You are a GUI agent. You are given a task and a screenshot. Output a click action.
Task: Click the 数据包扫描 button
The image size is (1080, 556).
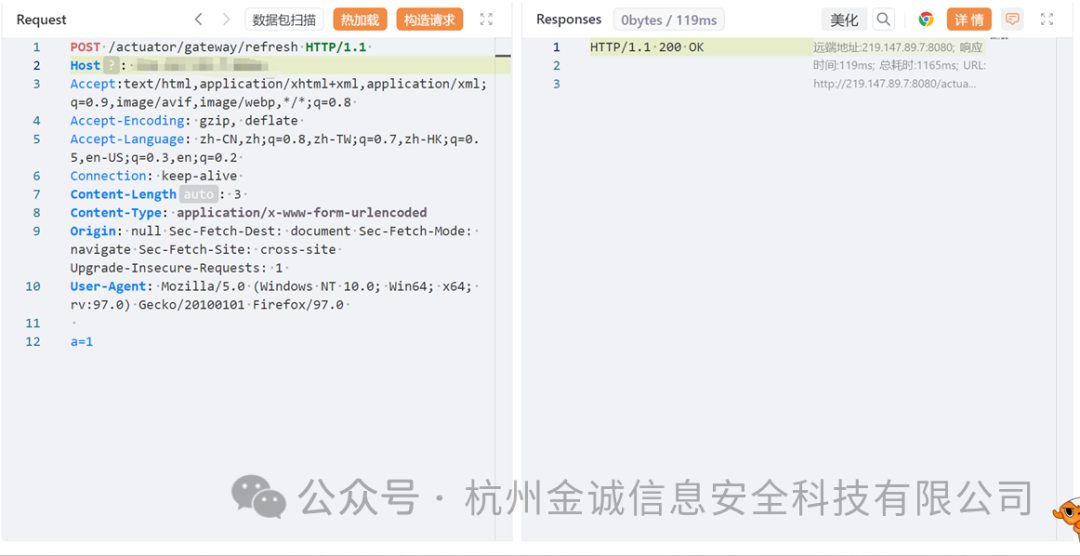284,19
